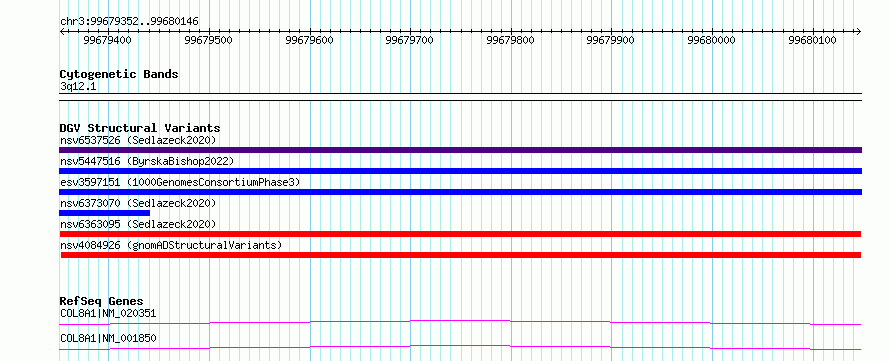Open nsv4084926 (gnomADStructuralVariants) label
This screenshot has height=361, width=890.
click(171, 245)
